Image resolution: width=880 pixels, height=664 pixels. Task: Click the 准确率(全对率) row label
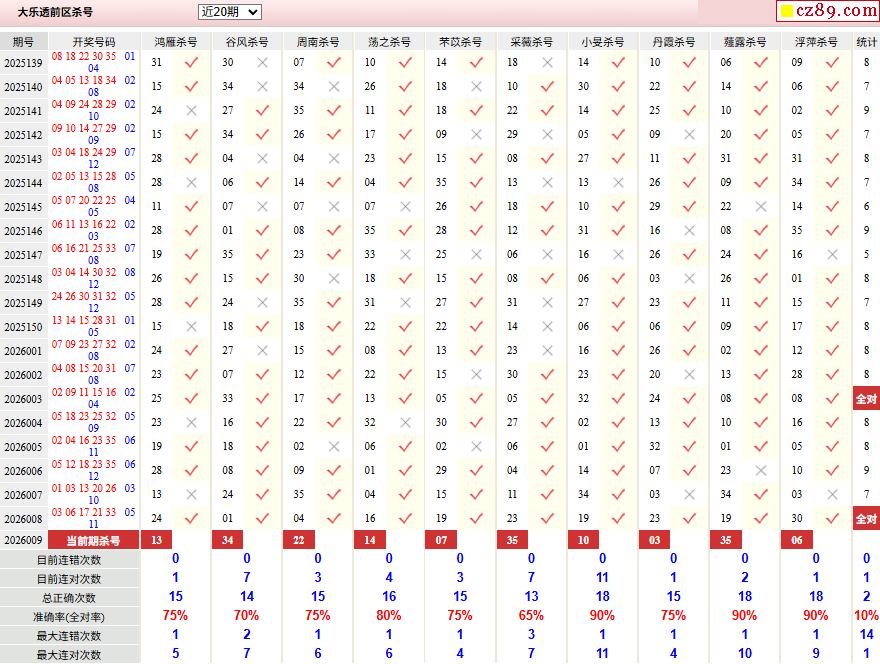[x=69, y=616]
